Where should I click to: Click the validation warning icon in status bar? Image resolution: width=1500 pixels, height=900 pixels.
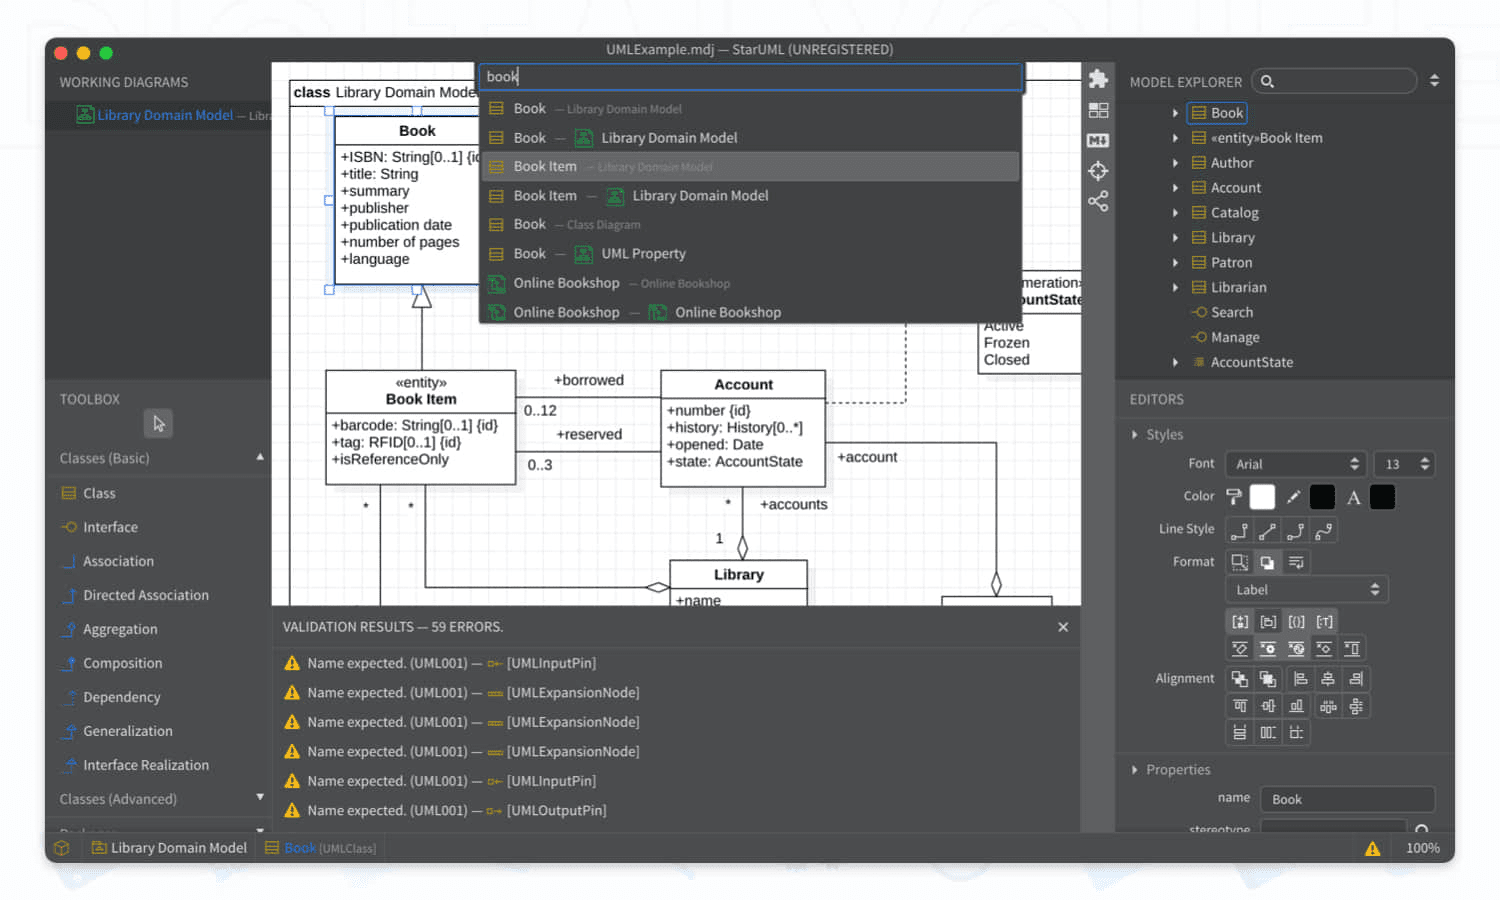(1372, 848)
